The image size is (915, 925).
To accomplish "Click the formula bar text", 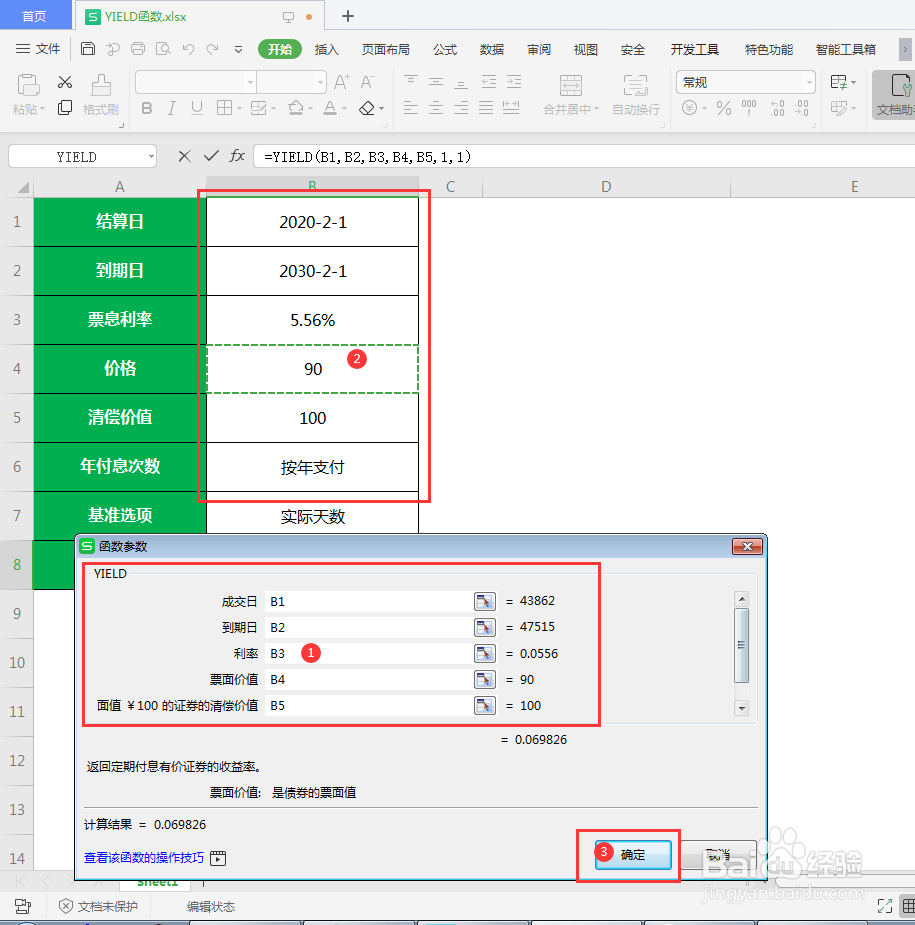I will pyautogui.click(x=367, y=157).
